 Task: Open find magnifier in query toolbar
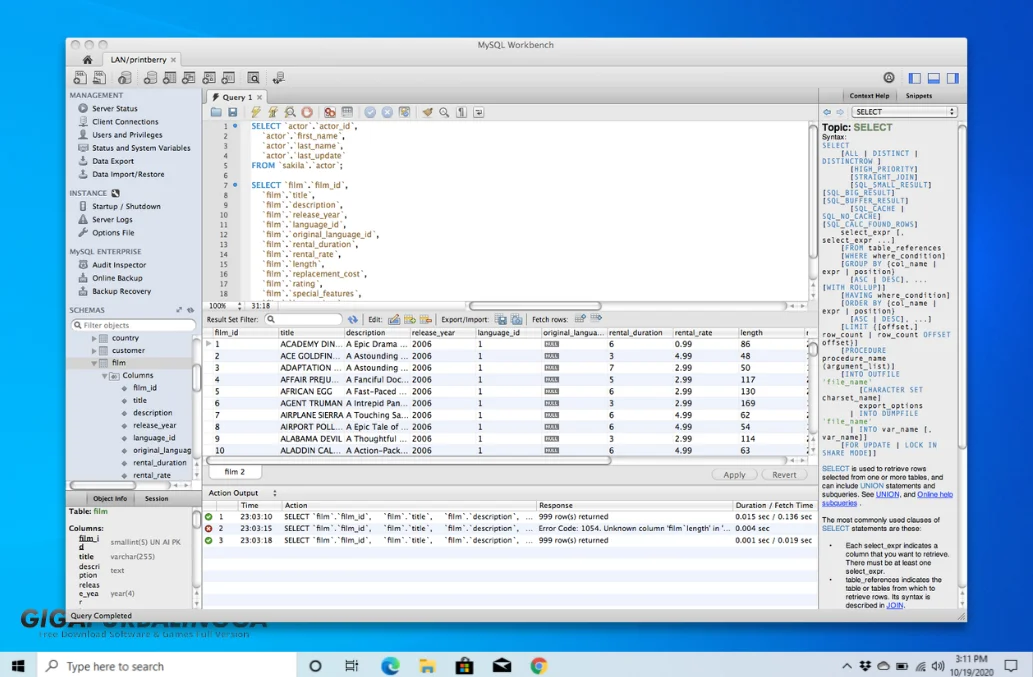[444, 113]
